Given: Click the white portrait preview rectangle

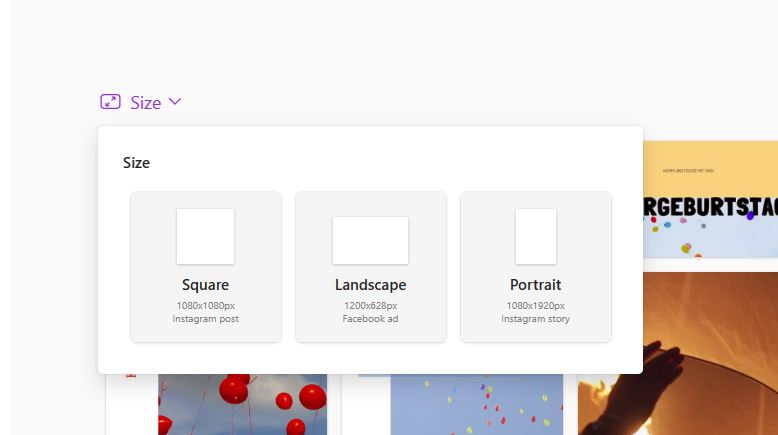Looking at the screenshot, I should click(x=535, y=236).
